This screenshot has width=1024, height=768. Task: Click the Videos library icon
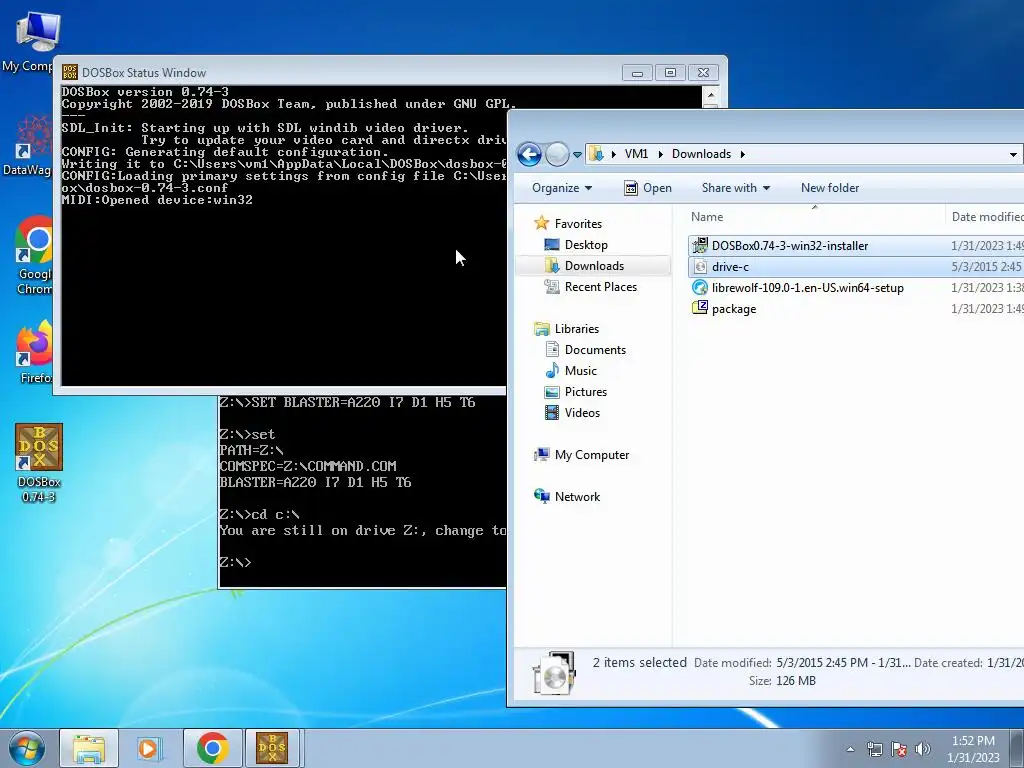pyautogui.click(x=552, y=412)
